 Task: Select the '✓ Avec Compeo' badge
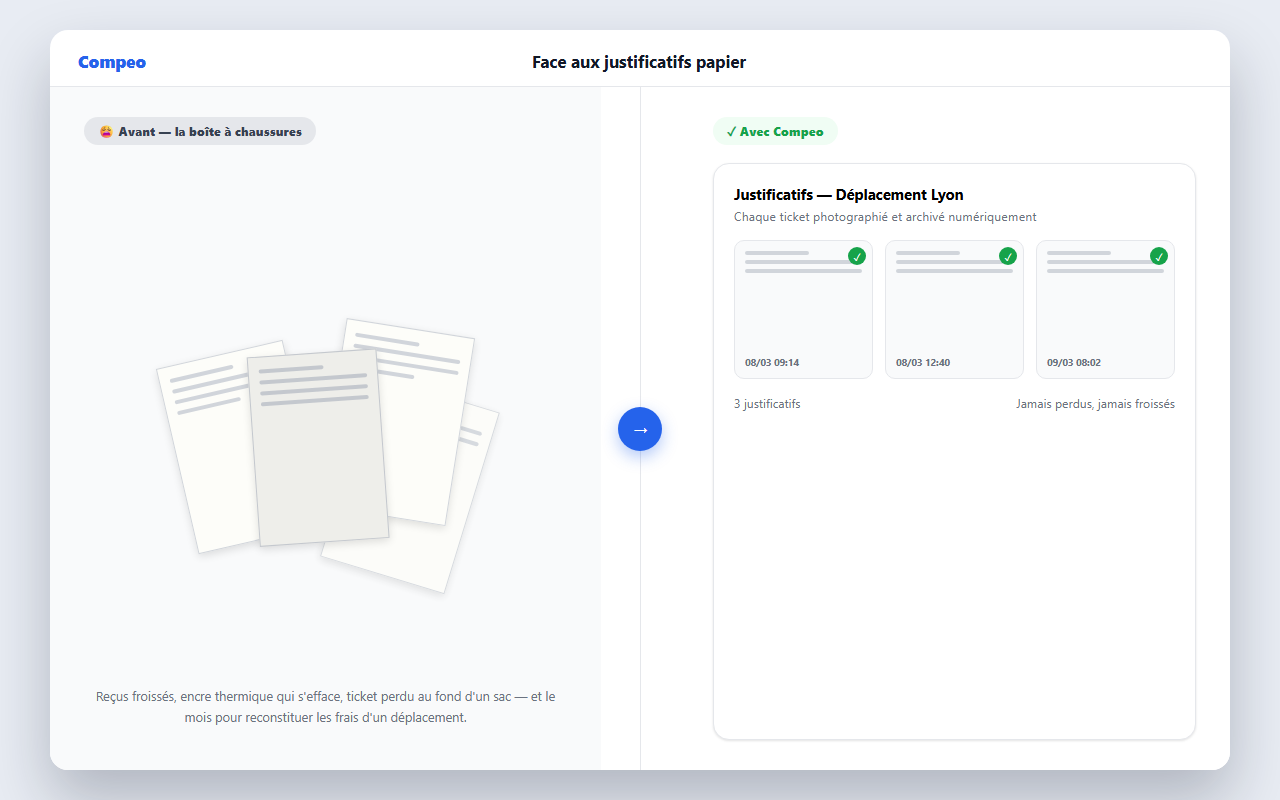(775, 131)
